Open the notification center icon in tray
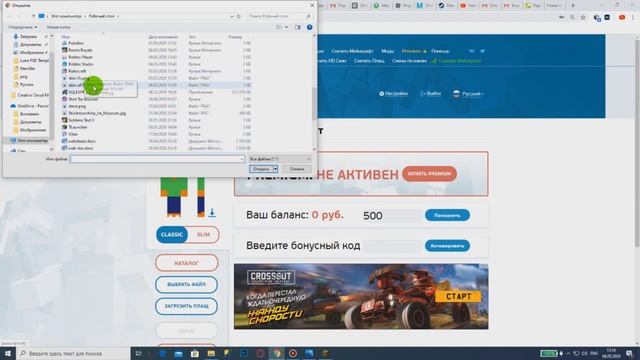This screenshot has height=360, width=640. click(629, 353)
